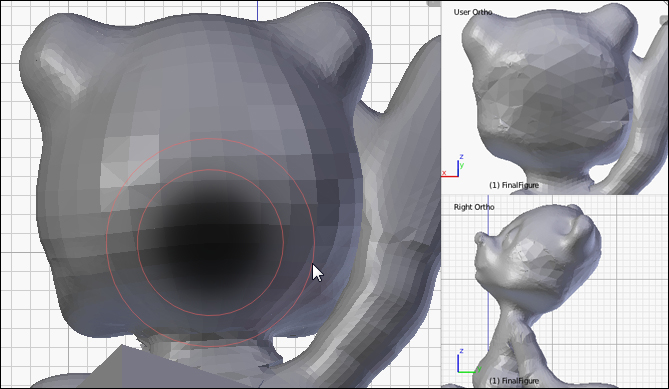Click the Right Ortho view label
This screenshot has height=389, width=669.
[x=474, y=207]
